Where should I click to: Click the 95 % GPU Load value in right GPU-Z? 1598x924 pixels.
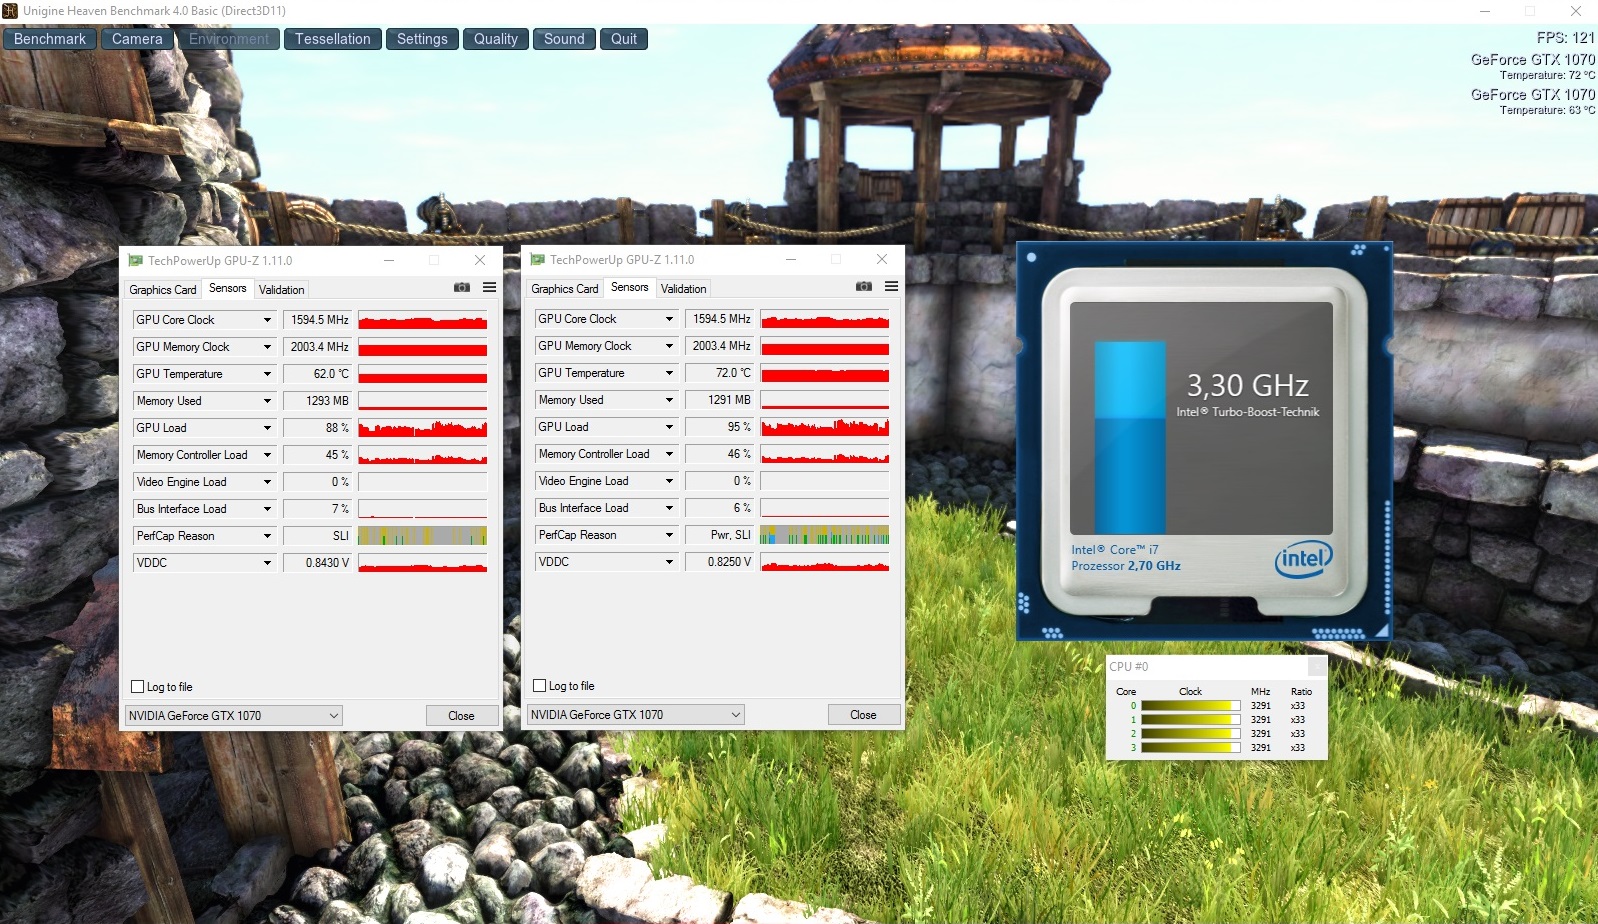point(719,427)
